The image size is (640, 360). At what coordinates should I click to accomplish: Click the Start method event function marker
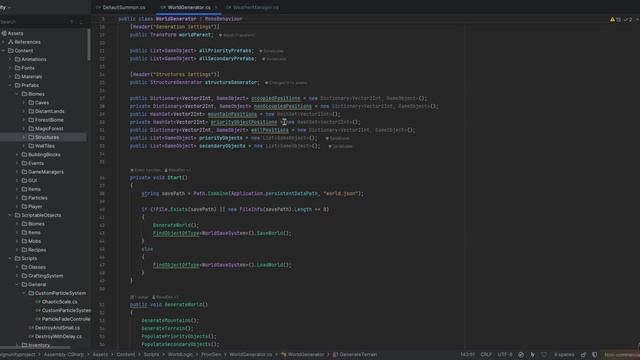point(145,170)
